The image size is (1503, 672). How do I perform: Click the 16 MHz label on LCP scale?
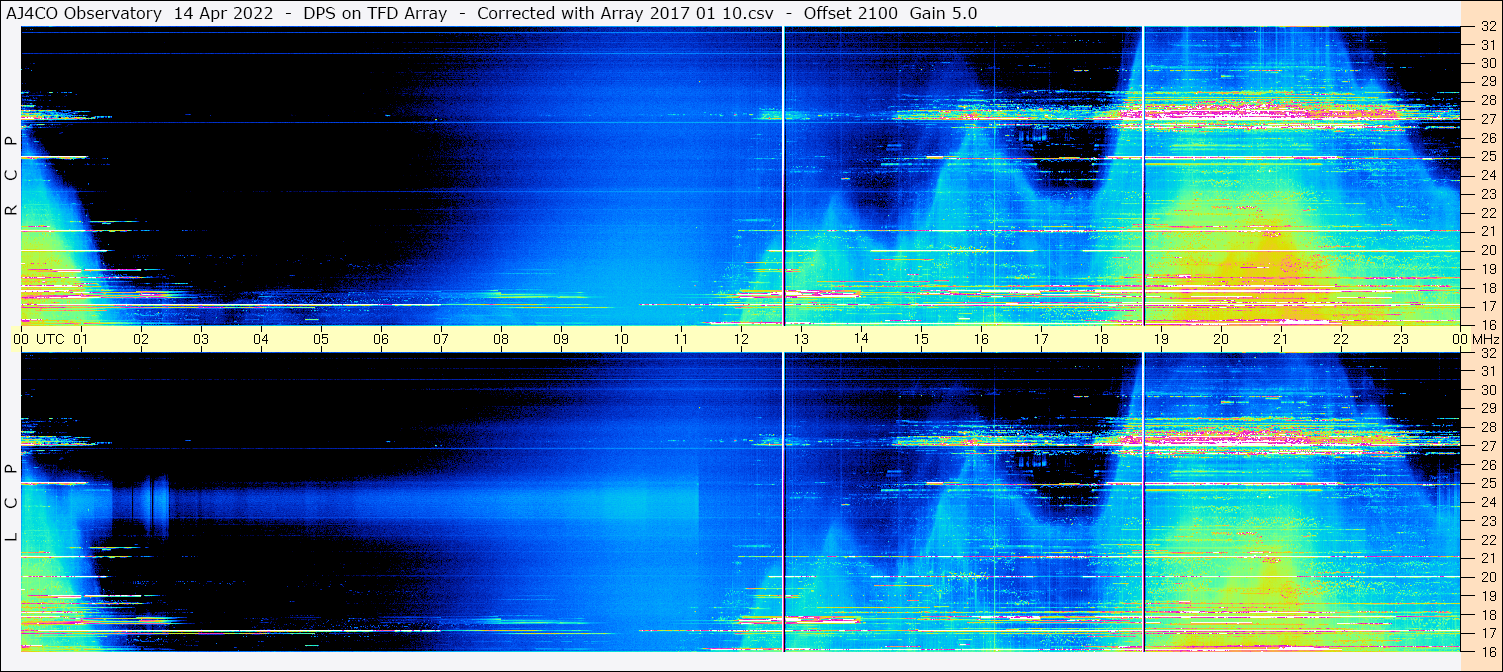1487,651
